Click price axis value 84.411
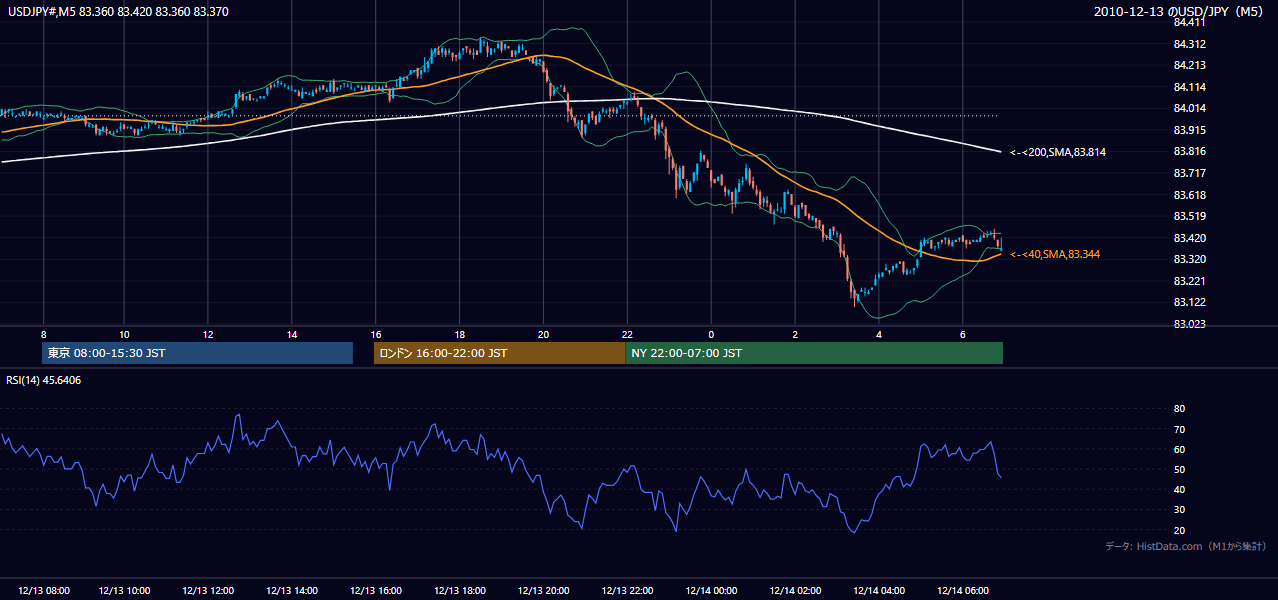Viewport: 1278px width, 600px height. 1190,22
